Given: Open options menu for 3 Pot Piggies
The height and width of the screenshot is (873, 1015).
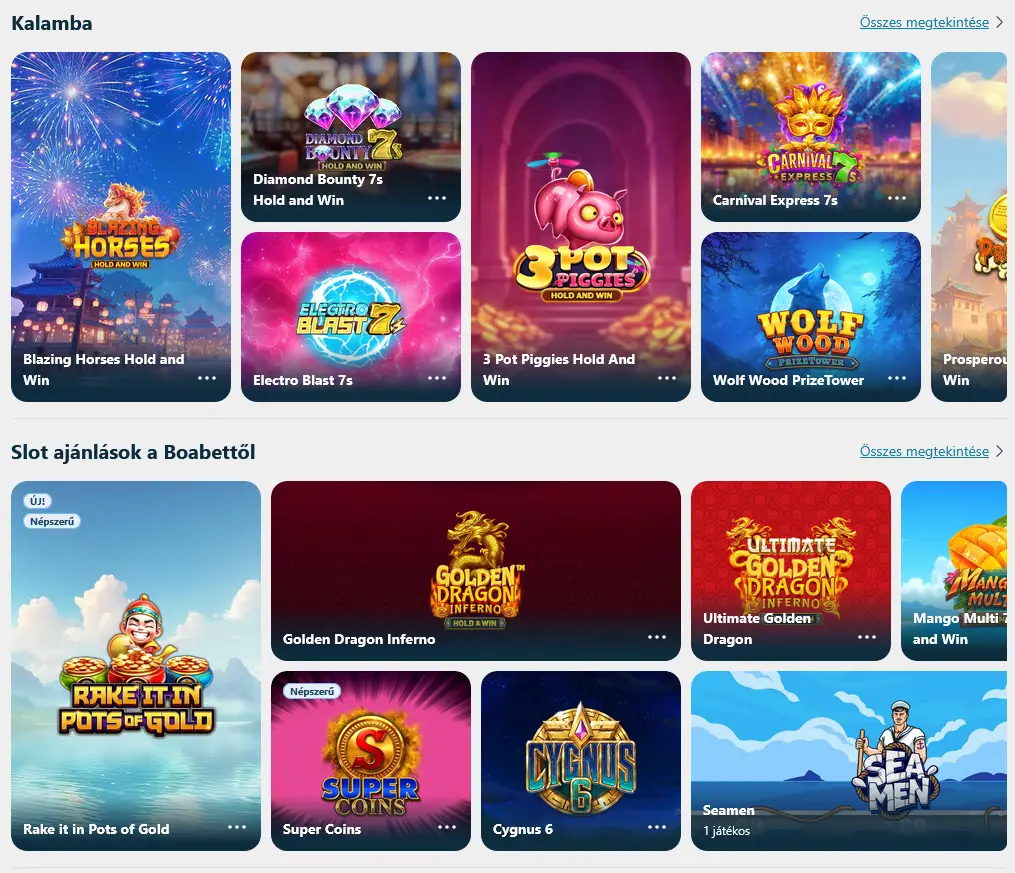Looking at the screenshot, I should coord(667,378).
